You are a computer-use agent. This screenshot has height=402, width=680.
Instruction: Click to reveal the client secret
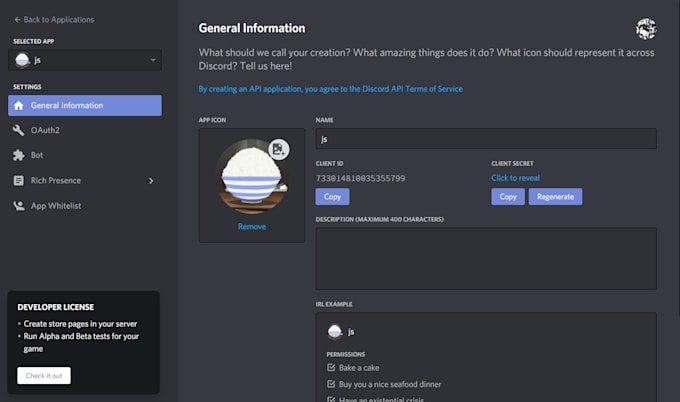(516, 178)
